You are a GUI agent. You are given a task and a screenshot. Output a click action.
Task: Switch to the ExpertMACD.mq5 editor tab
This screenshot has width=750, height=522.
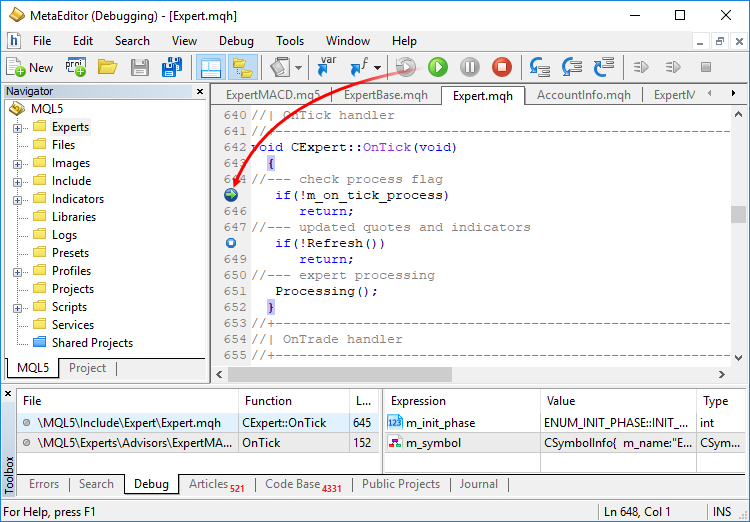pyautogui.click(x=273, y=95)
